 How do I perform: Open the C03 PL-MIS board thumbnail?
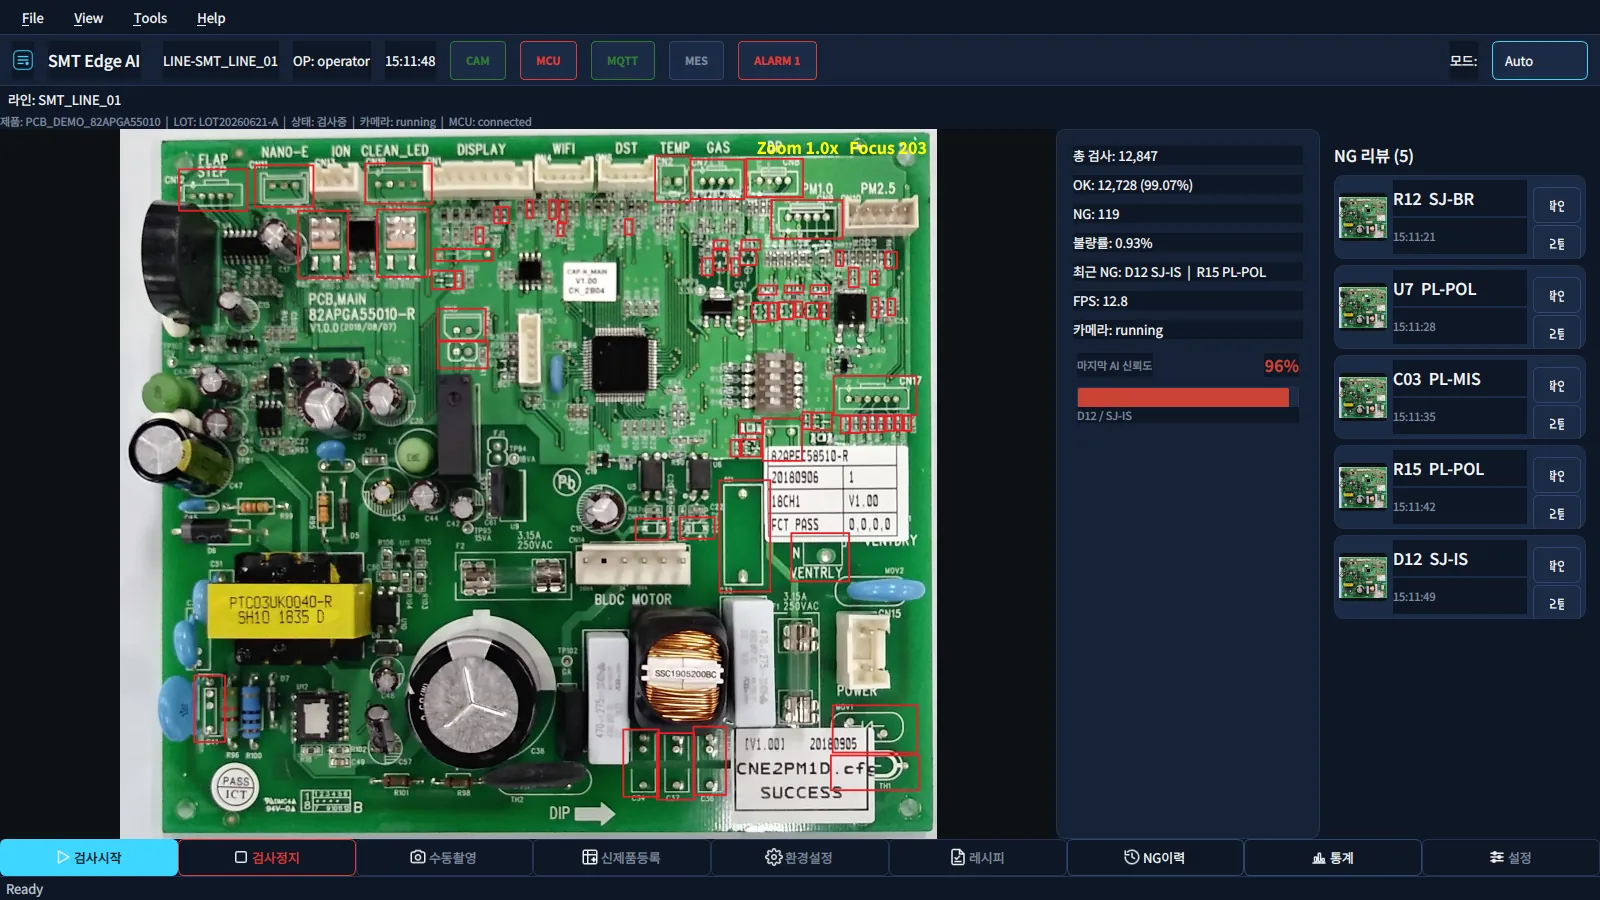(1363, 397)
